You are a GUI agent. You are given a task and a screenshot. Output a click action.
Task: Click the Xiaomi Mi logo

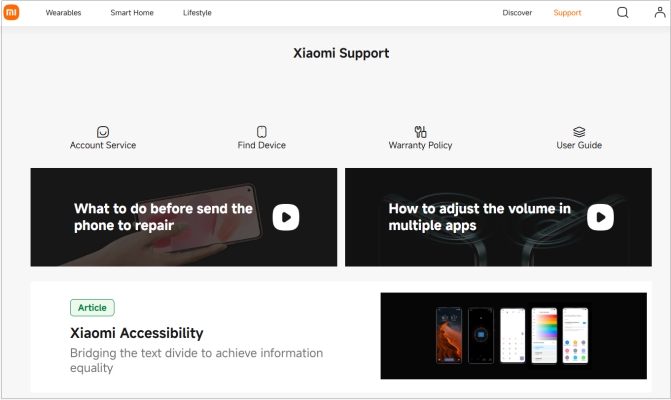tap(11, 12)
